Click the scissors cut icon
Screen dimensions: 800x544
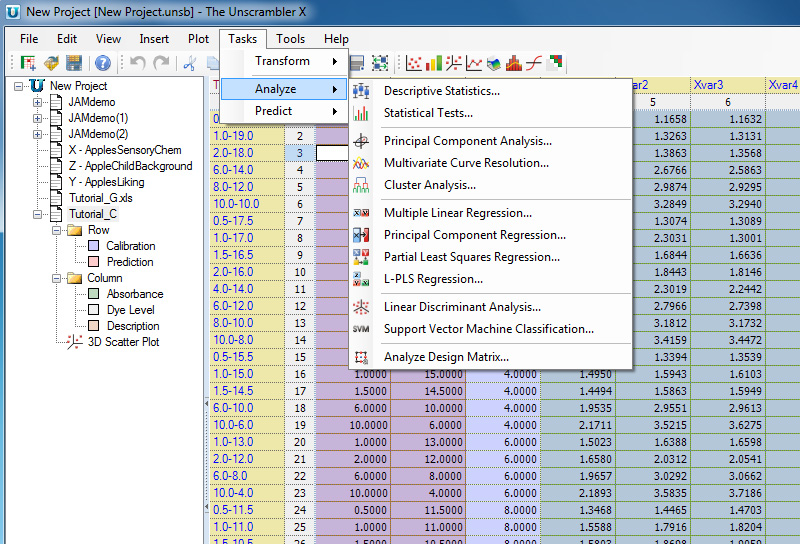pyautogui.click(x=190, y=63)
